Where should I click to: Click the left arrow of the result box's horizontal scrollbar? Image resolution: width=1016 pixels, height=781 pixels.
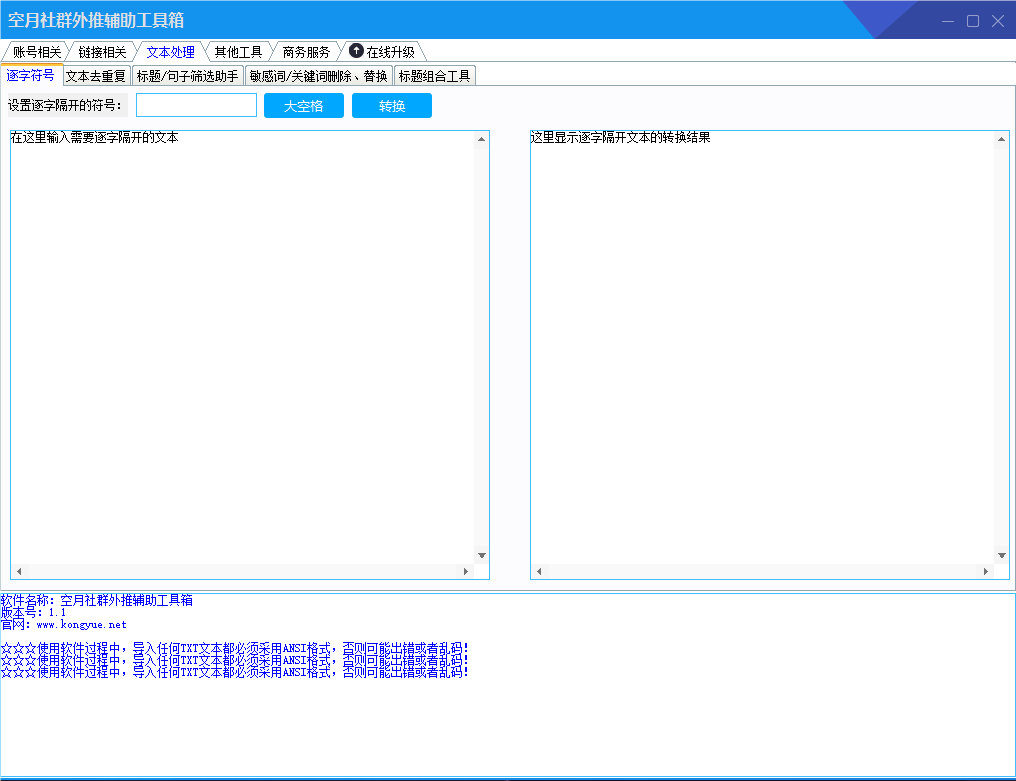coord(539,572)
